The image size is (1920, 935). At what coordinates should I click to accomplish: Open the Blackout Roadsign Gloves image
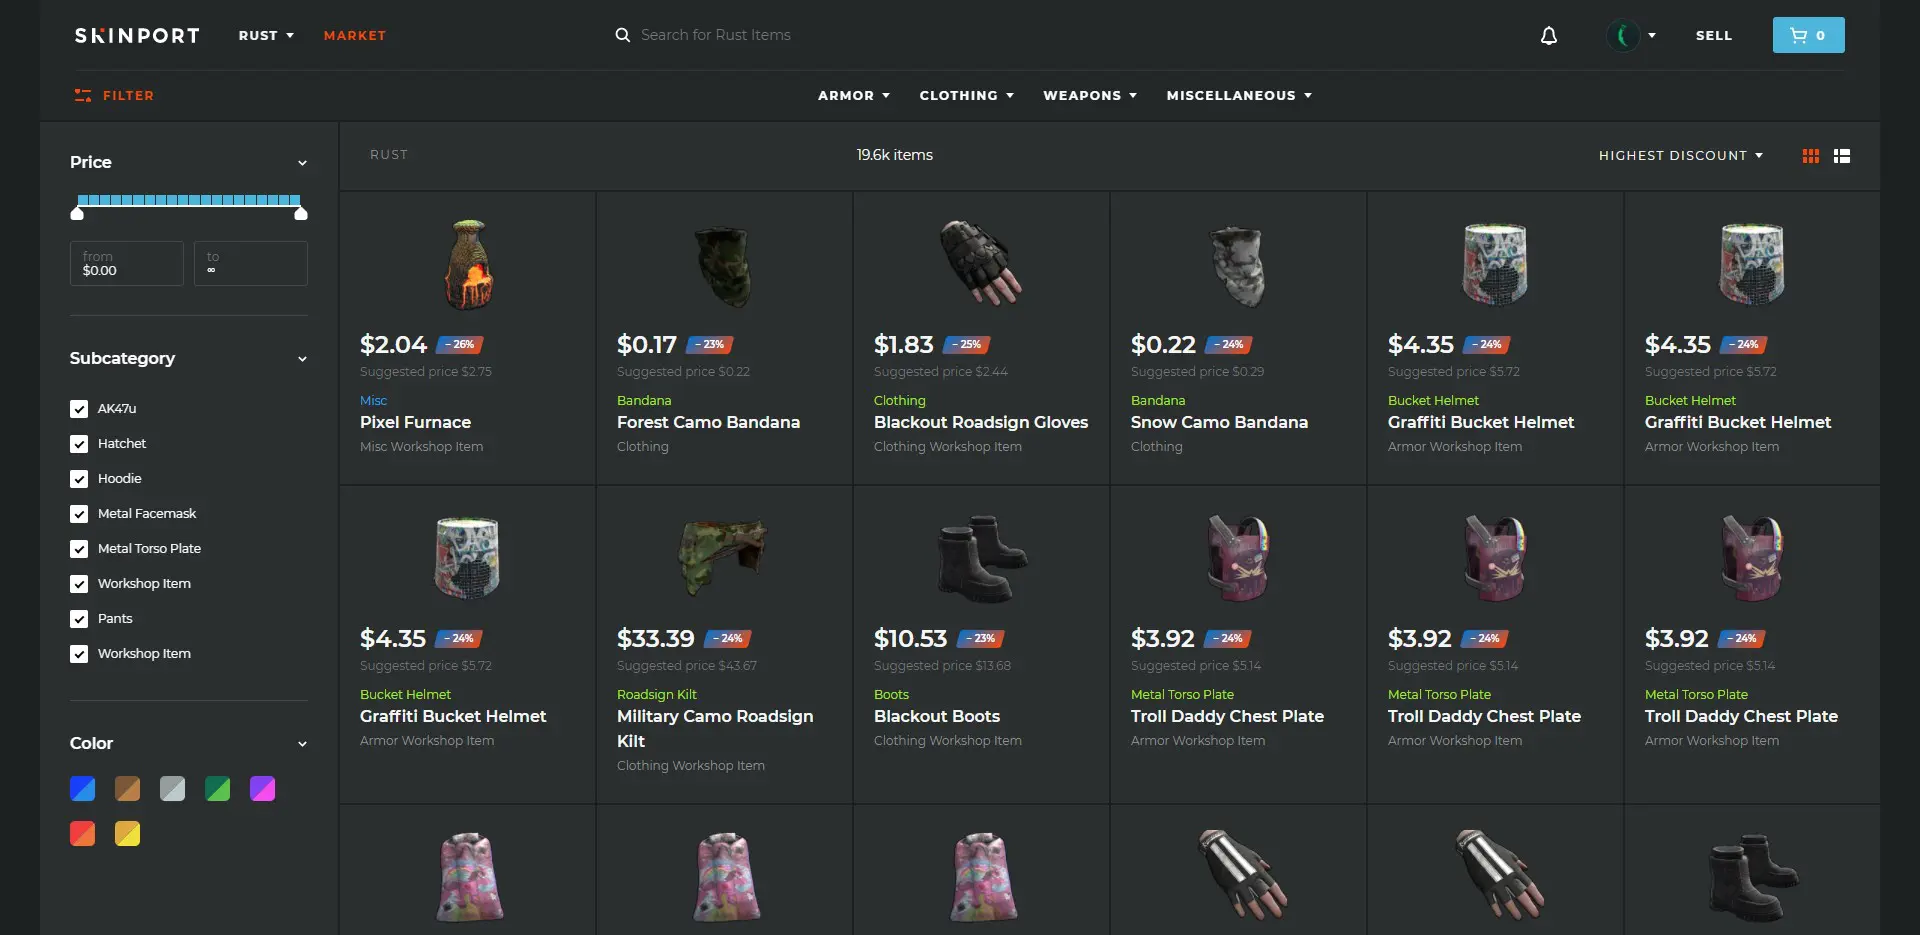click(x=981, y=263)
